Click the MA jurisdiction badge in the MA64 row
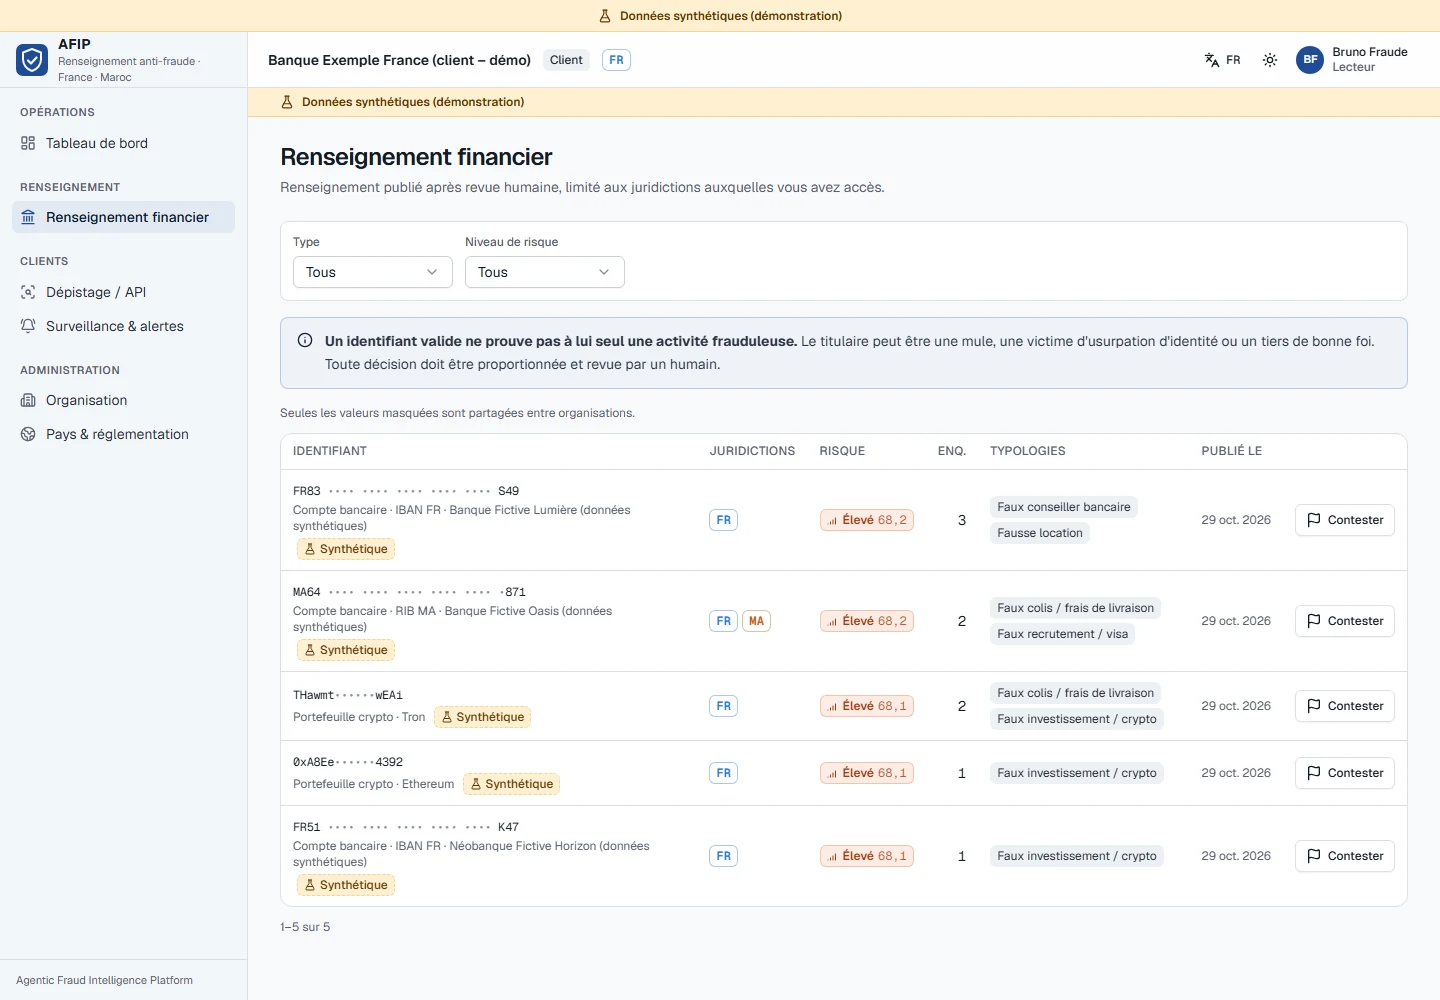Screen dimensions: 1440x1000 [756, 621]
